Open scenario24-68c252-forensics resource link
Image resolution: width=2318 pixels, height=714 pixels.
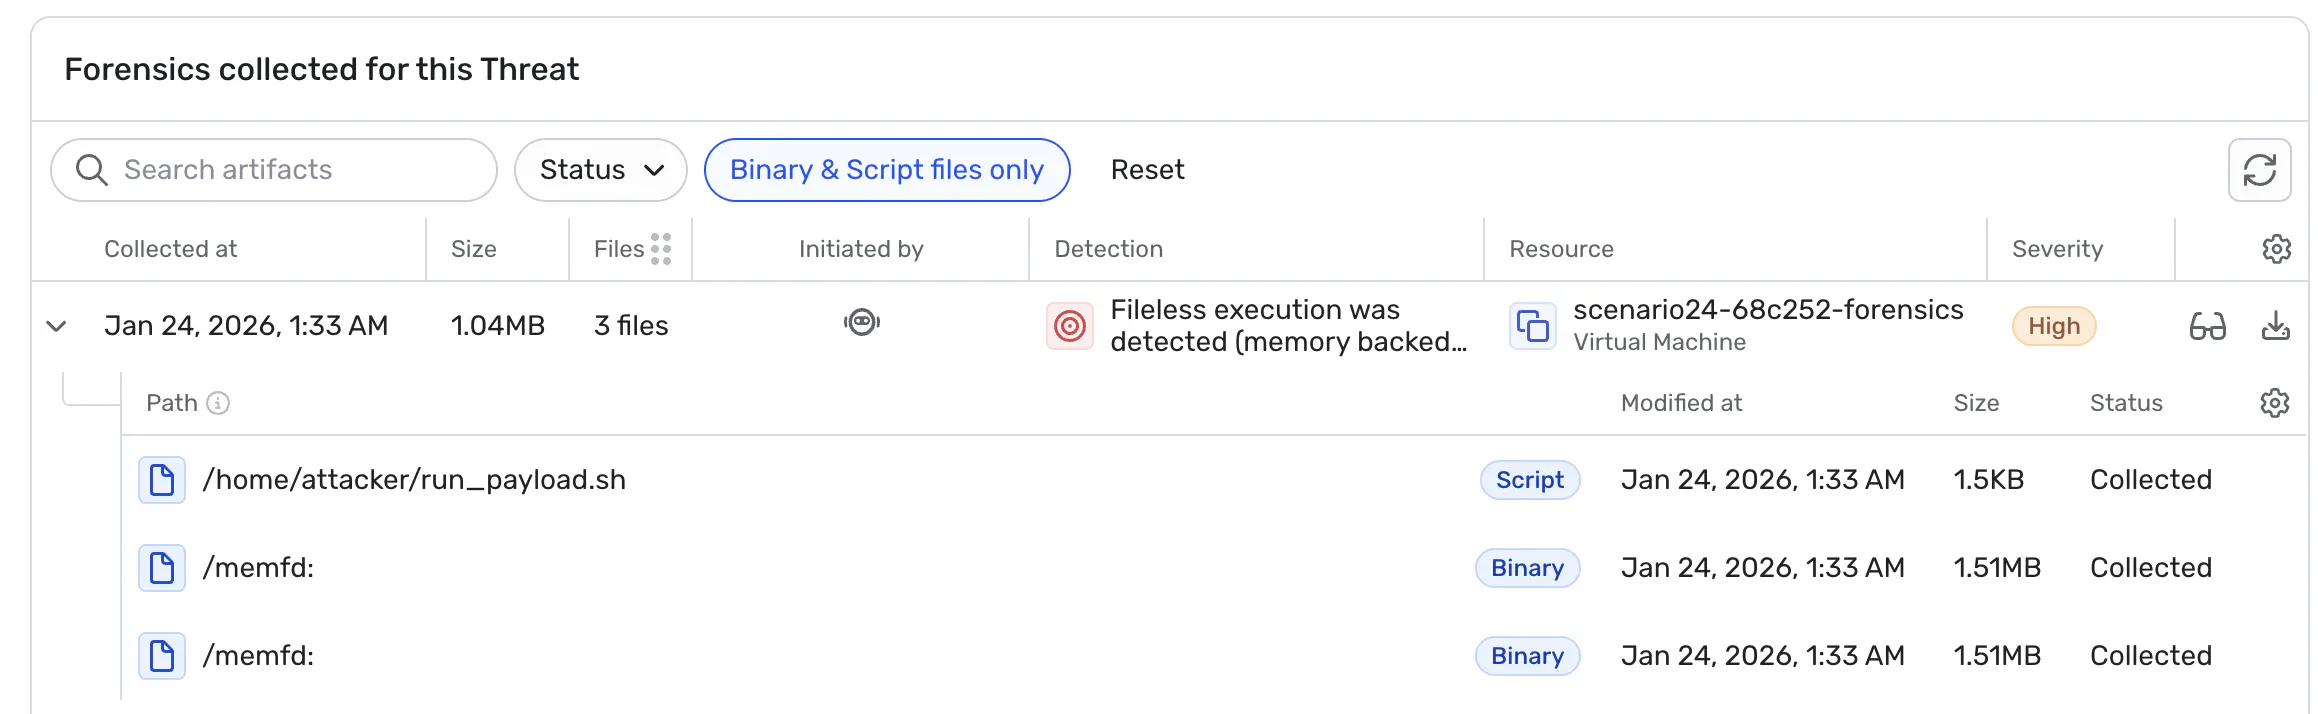1767,310
